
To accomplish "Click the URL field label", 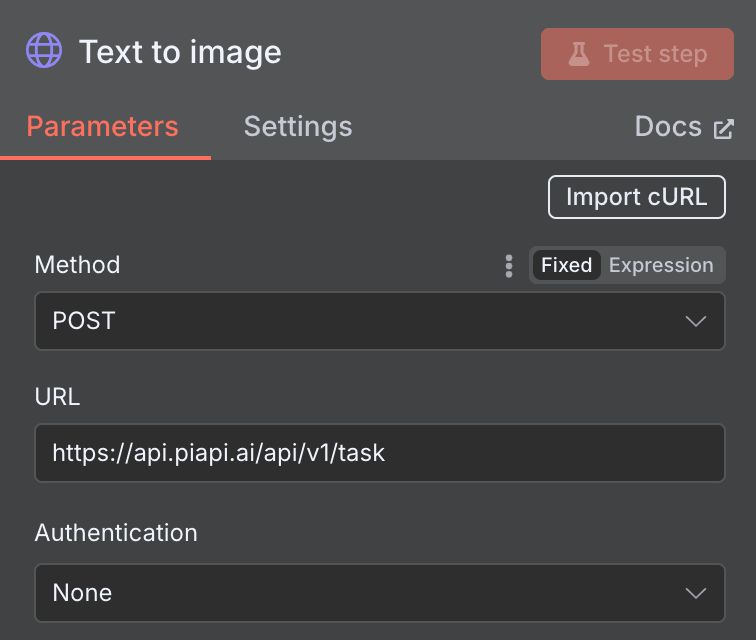I will [x=57, y=397].
